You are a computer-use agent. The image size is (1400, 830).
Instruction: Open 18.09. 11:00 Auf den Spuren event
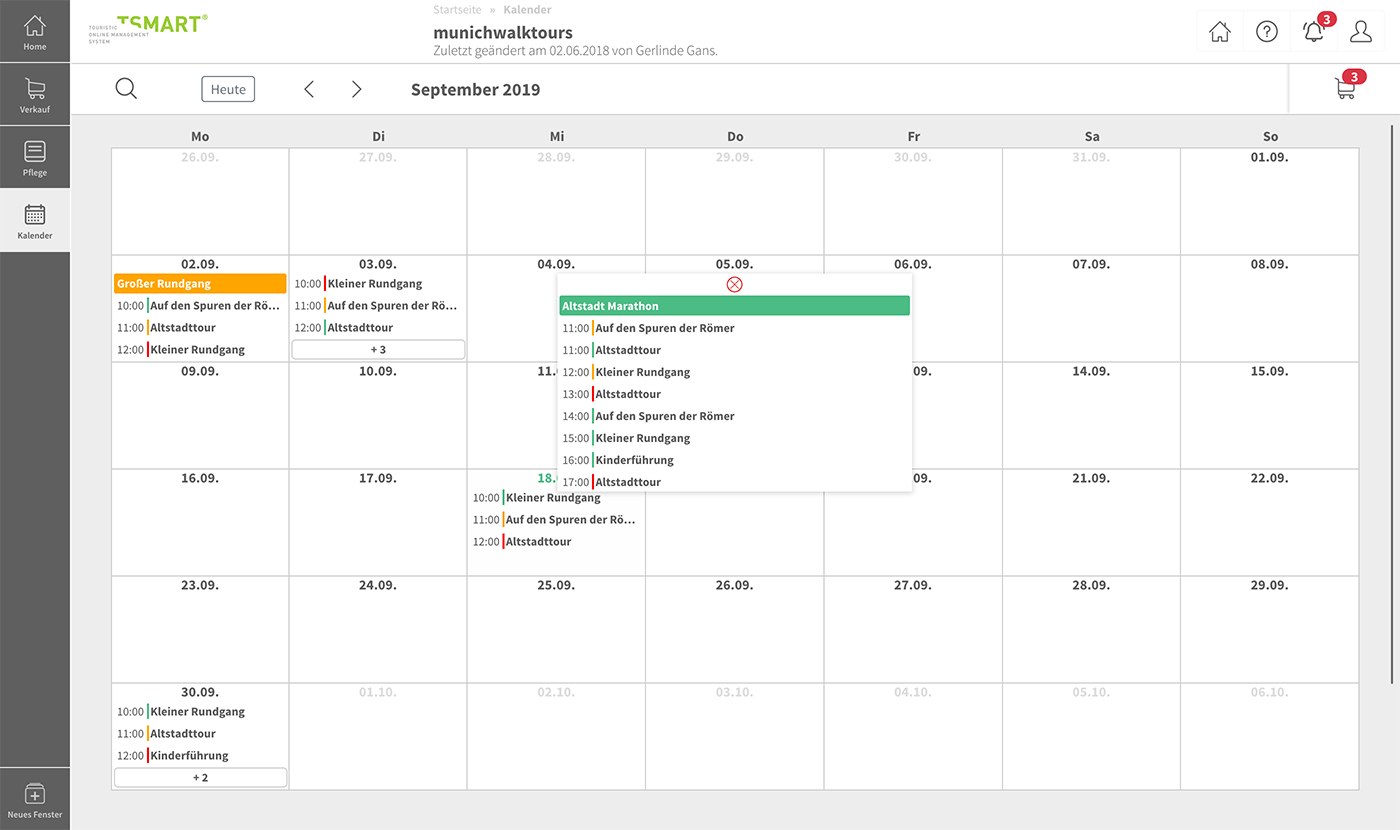pos(556,520)
